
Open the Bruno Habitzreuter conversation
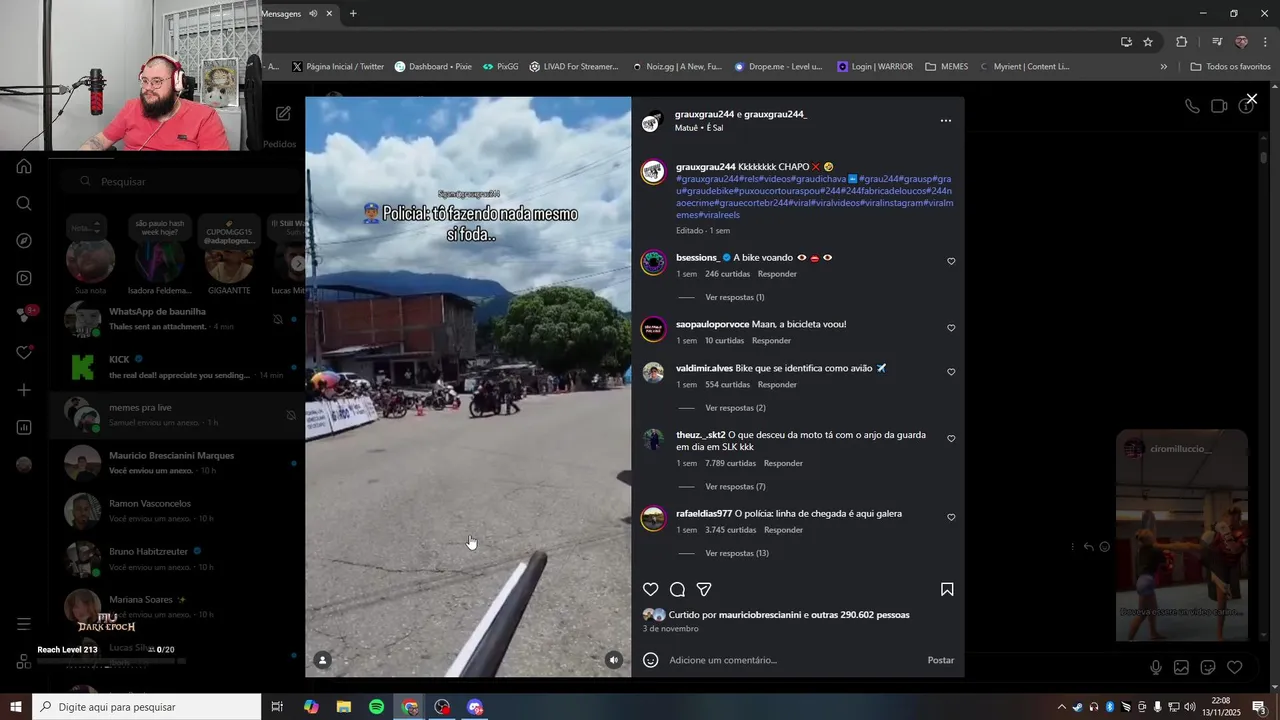pos(177,558)
